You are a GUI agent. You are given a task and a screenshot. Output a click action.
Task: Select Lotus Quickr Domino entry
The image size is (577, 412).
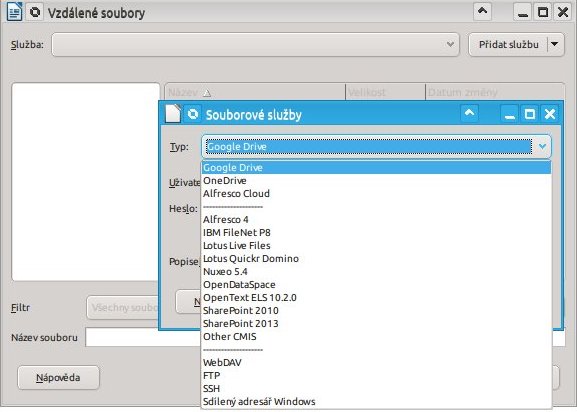click(x=376, y=259)
